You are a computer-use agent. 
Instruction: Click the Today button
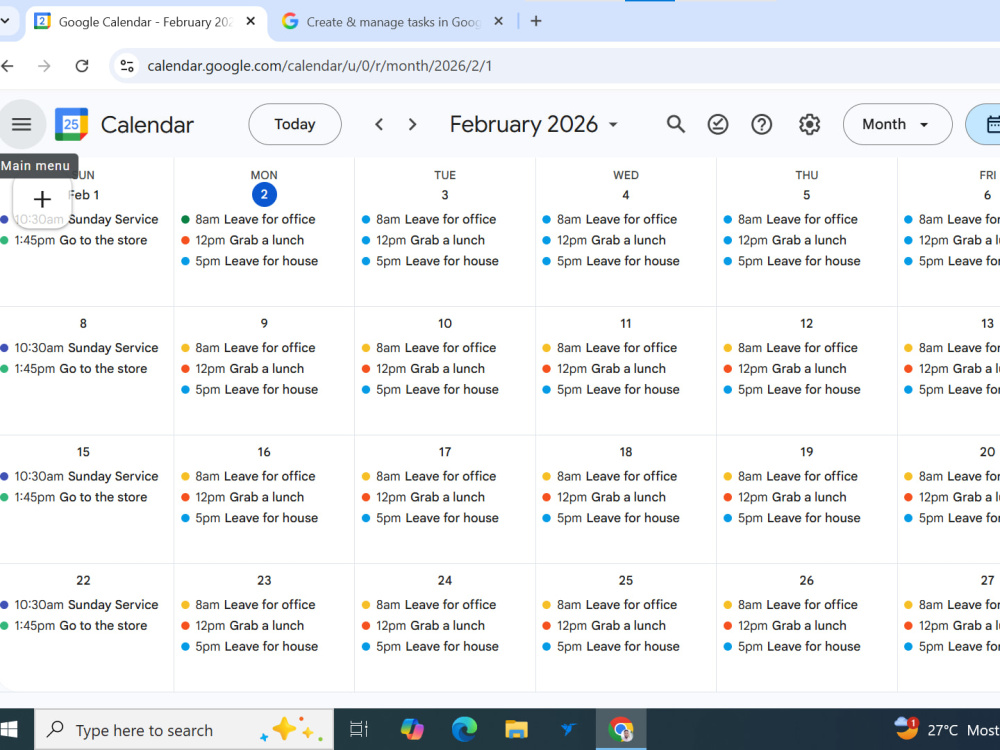(295, 124)
